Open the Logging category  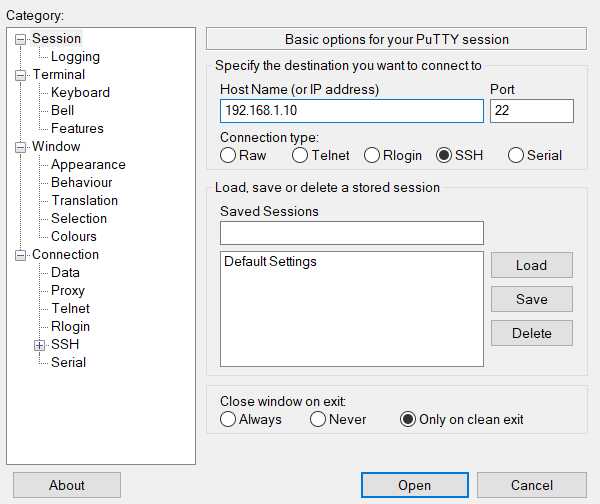point(75,57)
